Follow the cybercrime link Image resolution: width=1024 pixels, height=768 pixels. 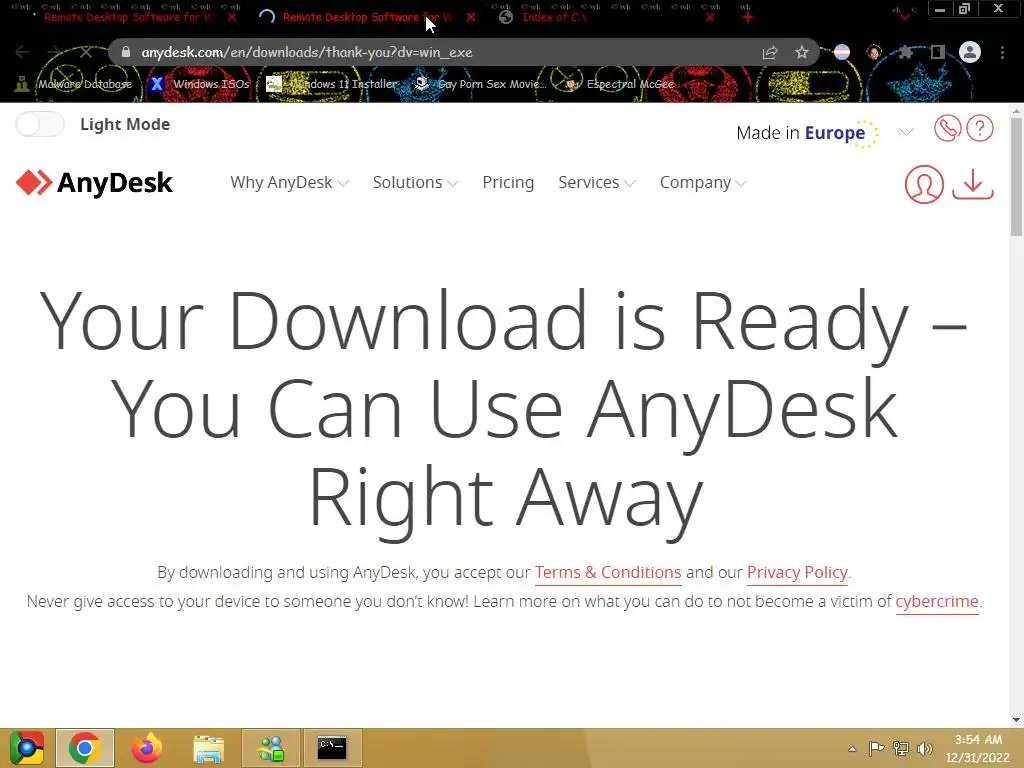[x=937, y=601]
